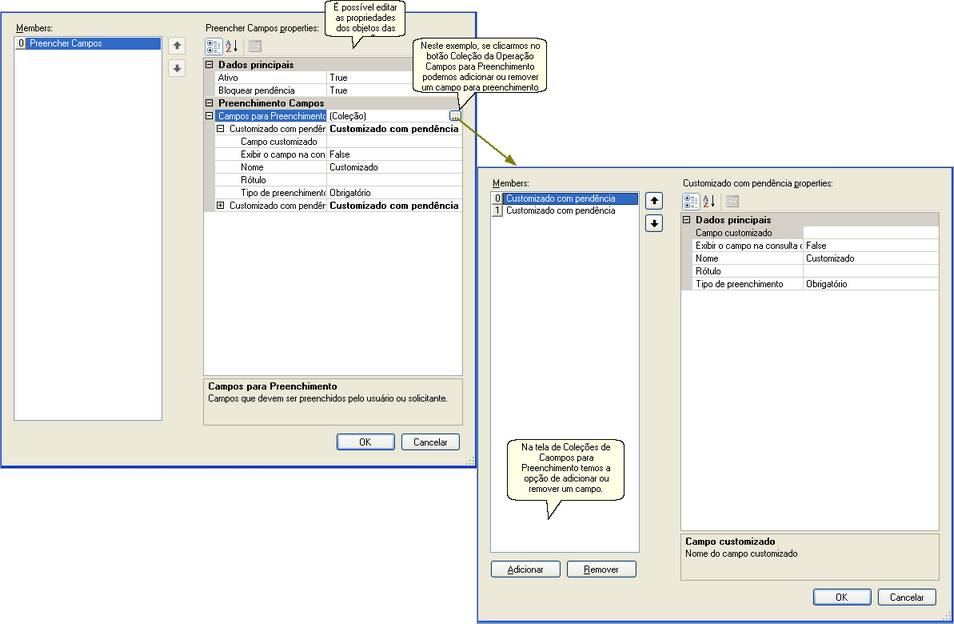Select member 0 Customizado com pendência
Screen dimensions: 954x624
click(x=565, y=198)
